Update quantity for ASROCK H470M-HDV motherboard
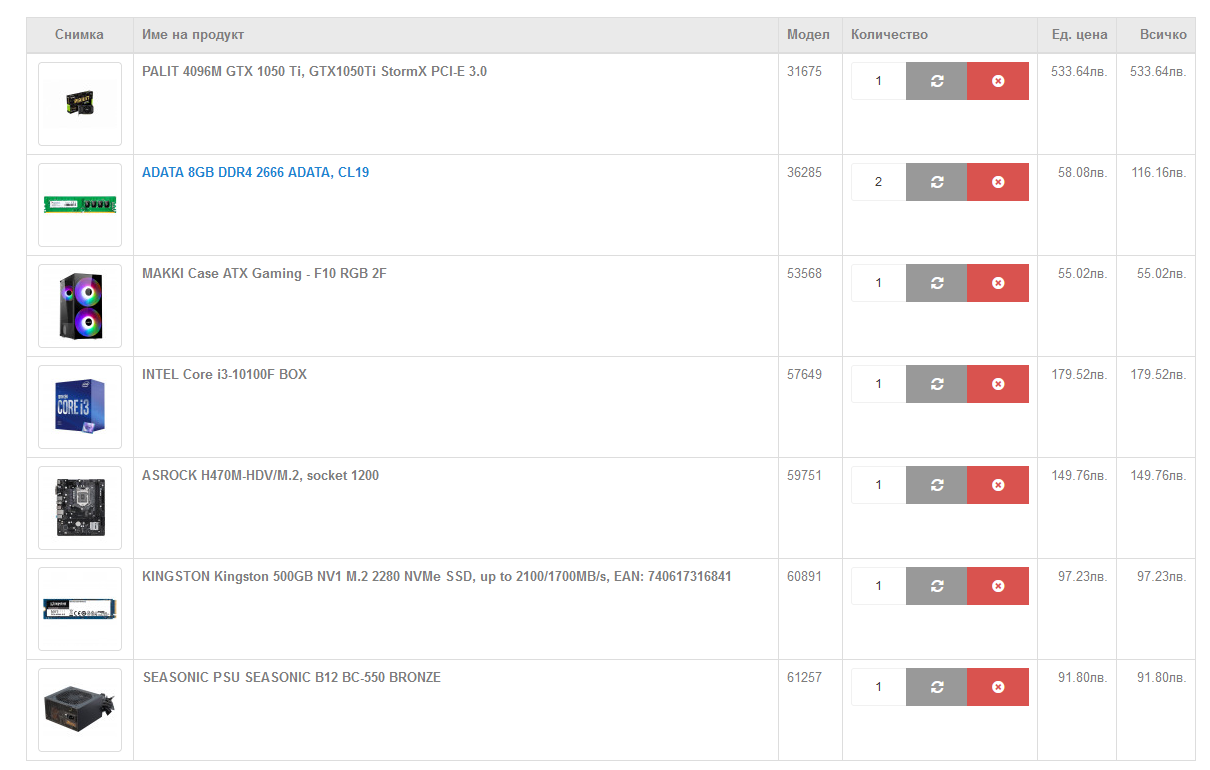 coord(936,485)
